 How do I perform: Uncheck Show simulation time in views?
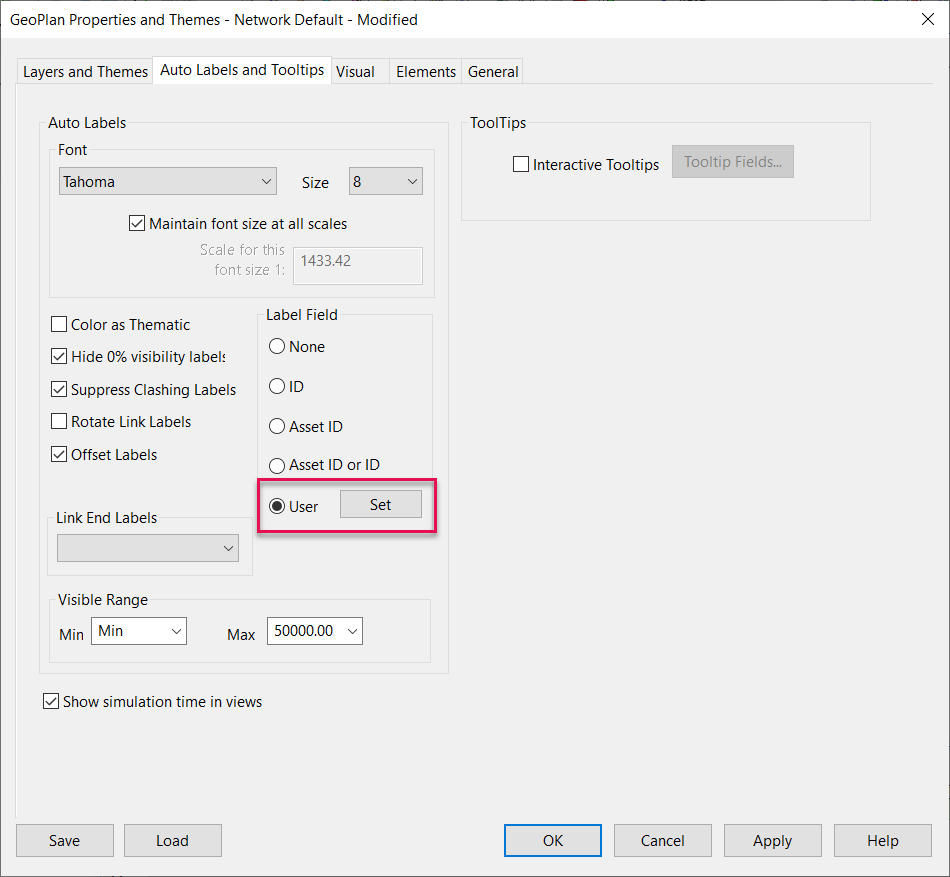[51, 701]
